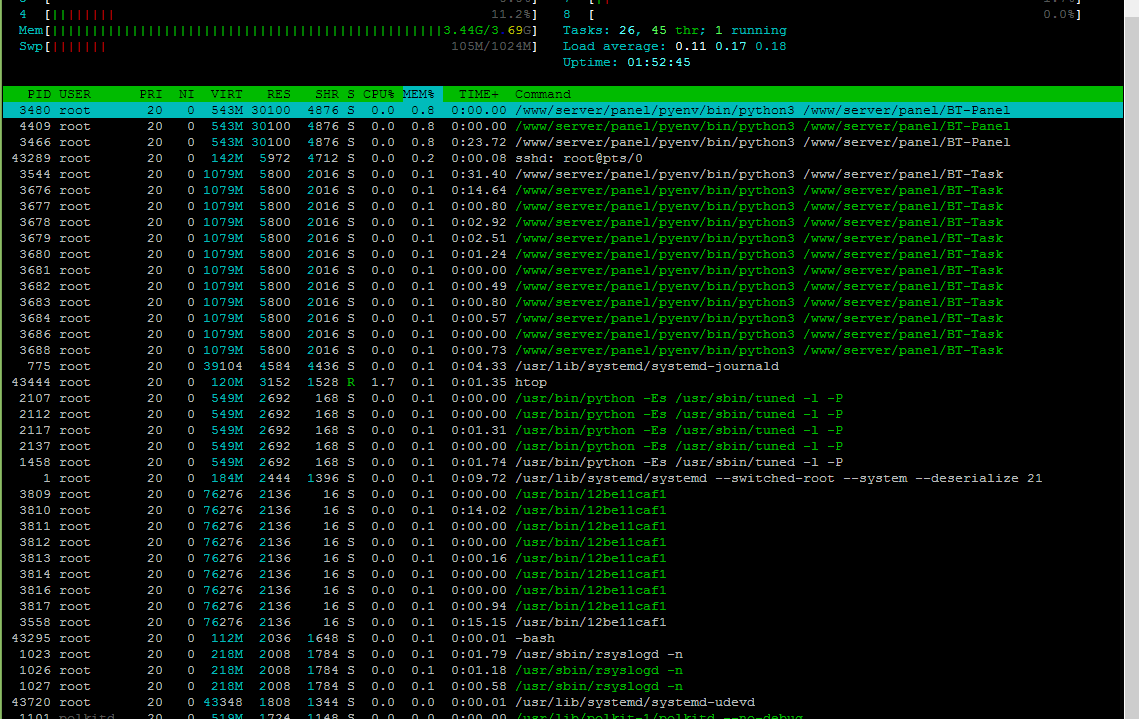Select process 3544 BT-Task row

[x=563, y=174]
